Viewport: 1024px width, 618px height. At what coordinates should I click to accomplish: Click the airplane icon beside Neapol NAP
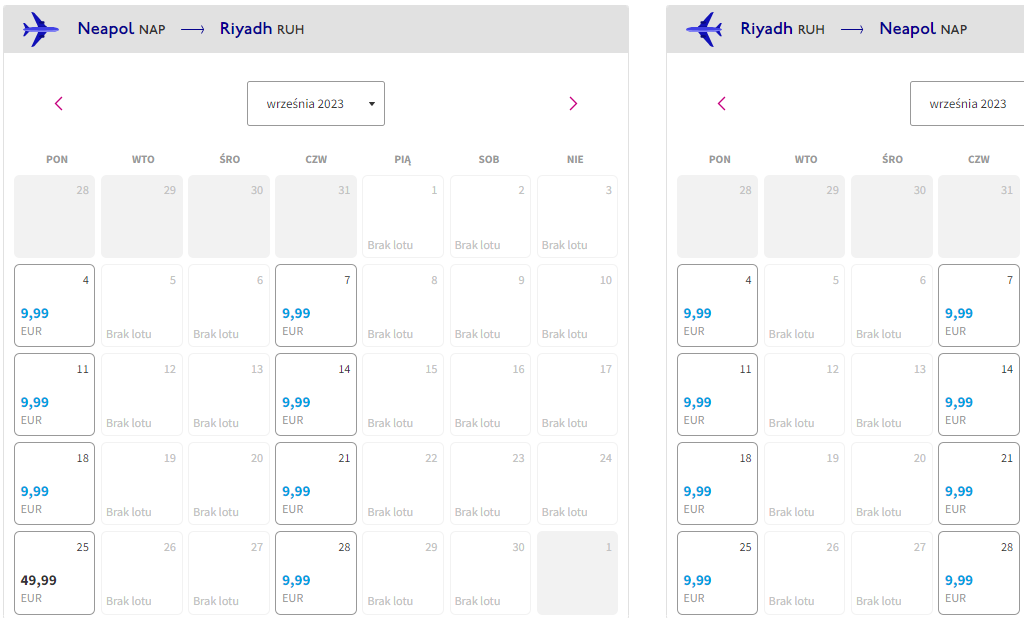point(40,29)
